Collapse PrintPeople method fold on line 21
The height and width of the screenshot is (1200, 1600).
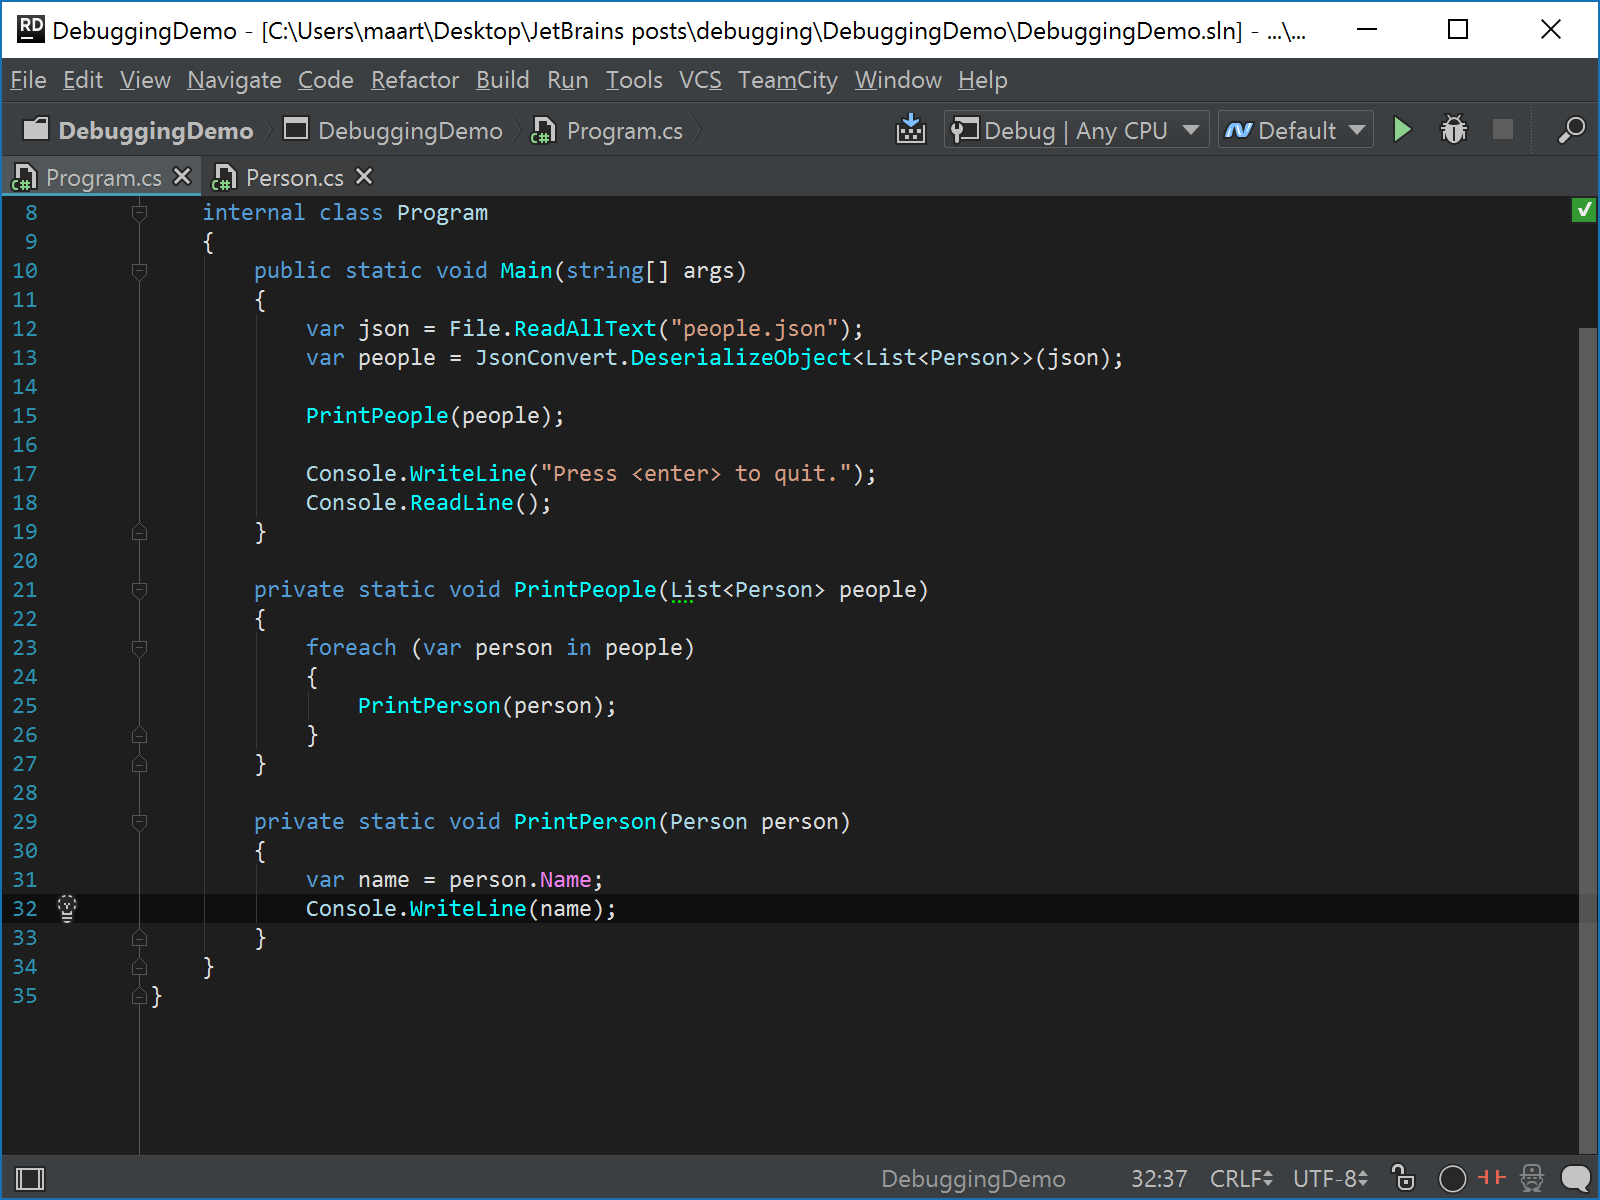click(x=139, y=589)
